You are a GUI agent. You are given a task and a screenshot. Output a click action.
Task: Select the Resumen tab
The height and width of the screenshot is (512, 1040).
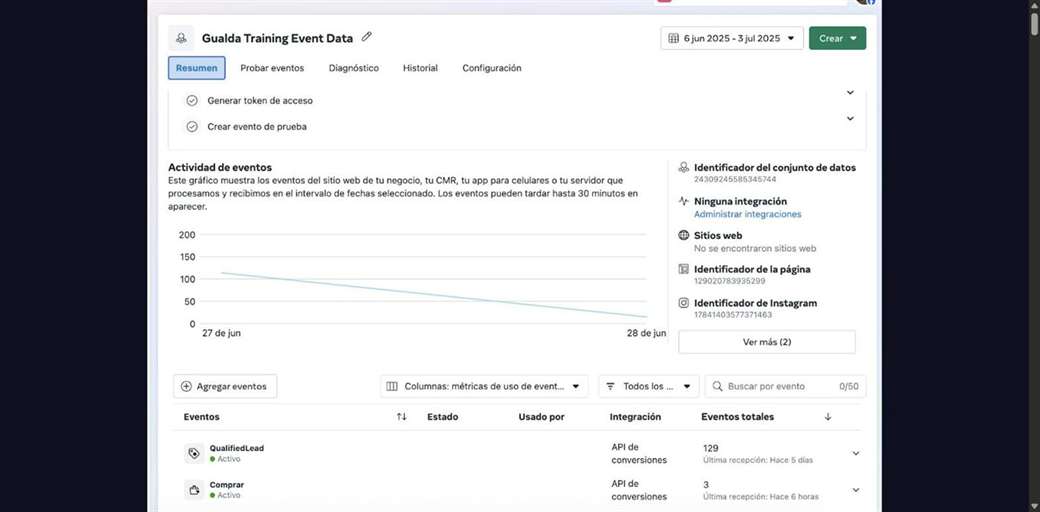coord(196,68)
